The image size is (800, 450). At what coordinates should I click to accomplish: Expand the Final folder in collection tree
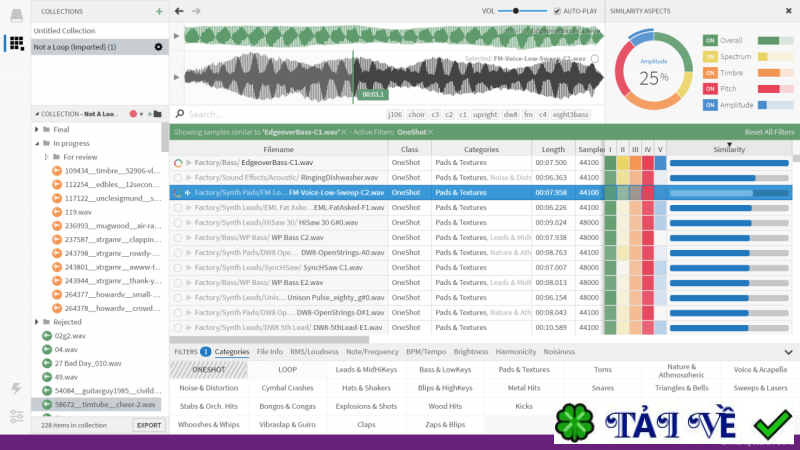(37, 129)
